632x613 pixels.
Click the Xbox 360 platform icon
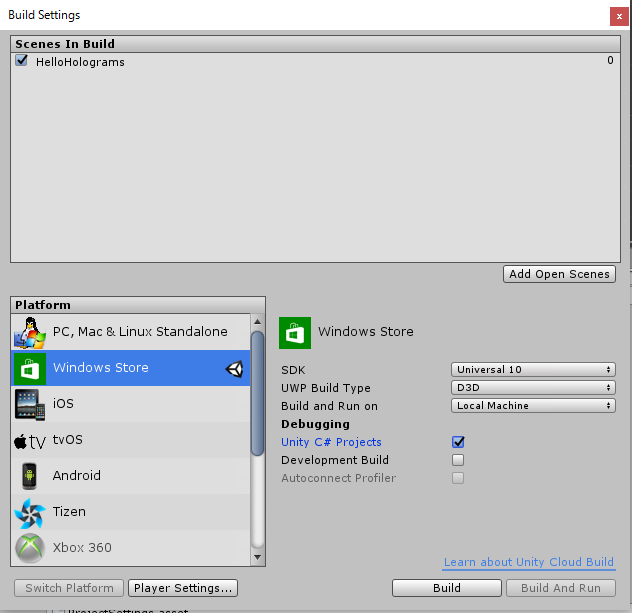point(29,548)
